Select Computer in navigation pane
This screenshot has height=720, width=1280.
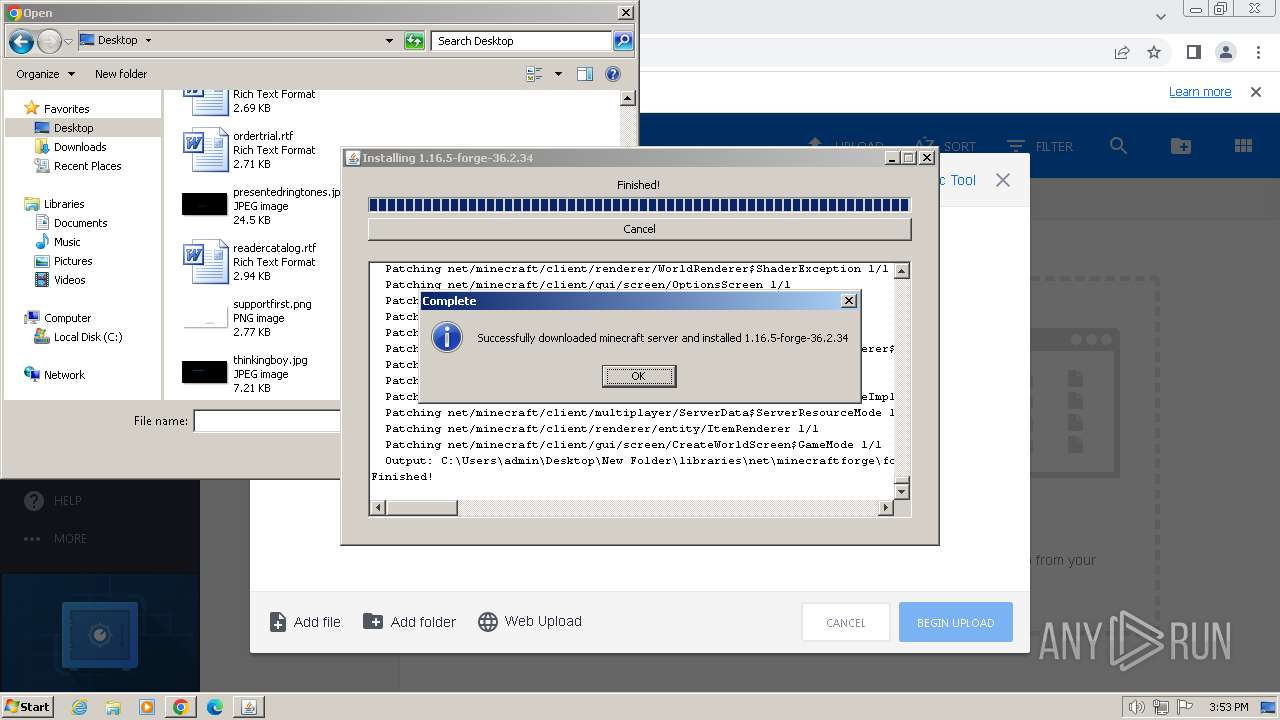tap(57, 318)
